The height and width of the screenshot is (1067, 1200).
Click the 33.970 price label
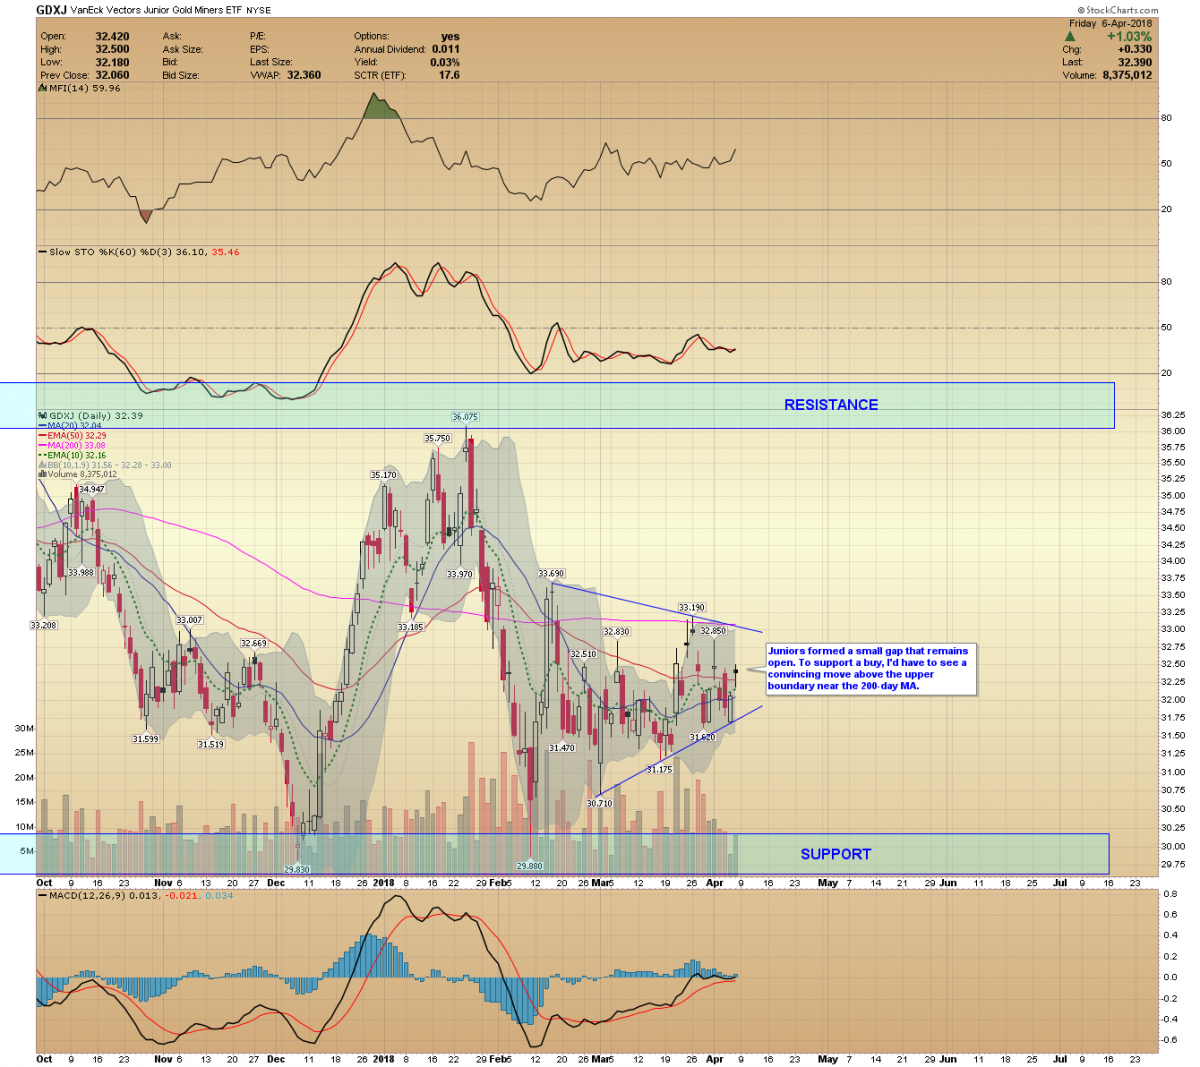point(459,574)
